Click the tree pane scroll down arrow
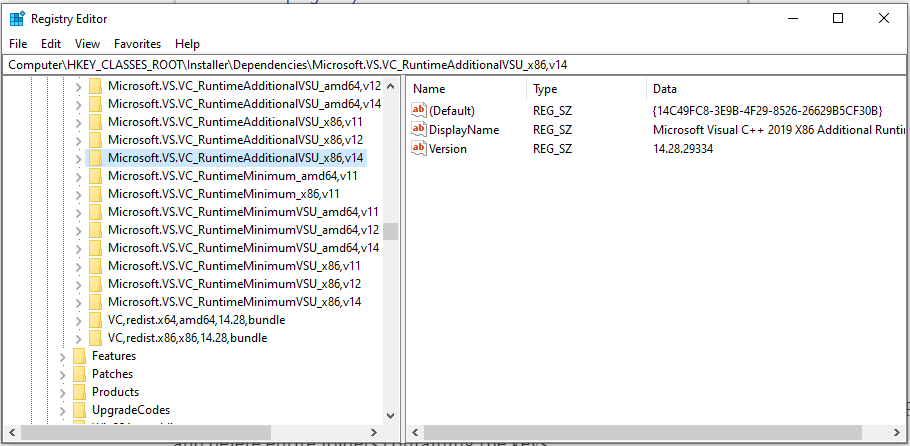Viewport: 910px width, 446px height. pyautogui.click(x=390, y=415)
